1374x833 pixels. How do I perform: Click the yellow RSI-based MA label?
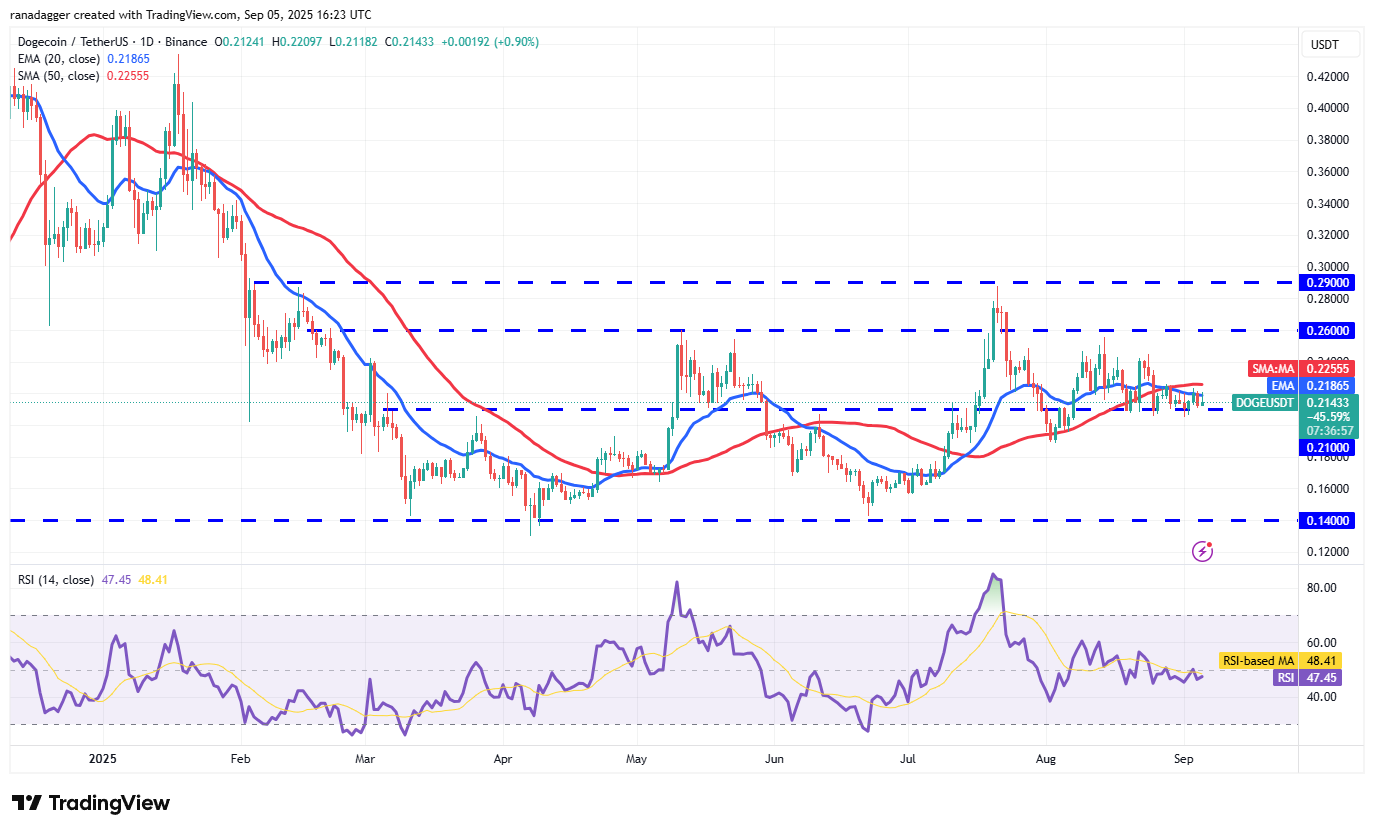click(1258, 660)
